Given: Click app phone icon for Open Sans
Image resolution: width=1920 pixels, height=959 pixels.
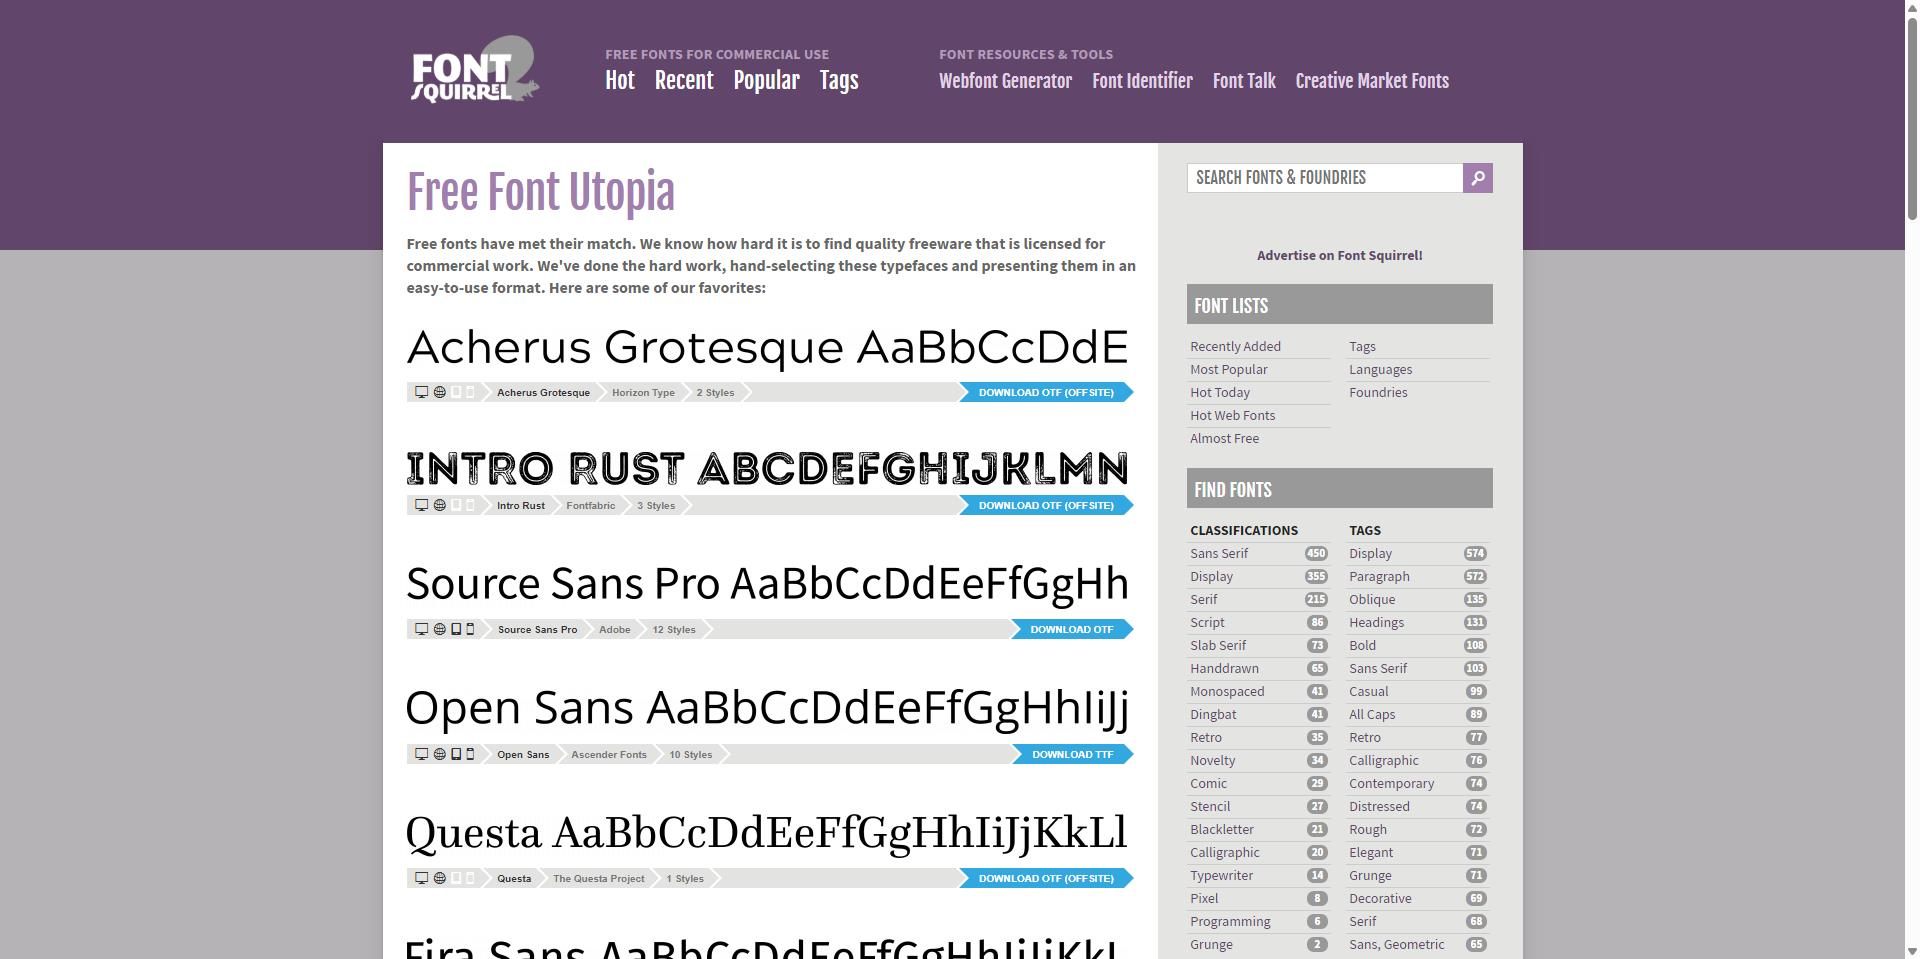Looking at the screenshot, I should 470,754.
